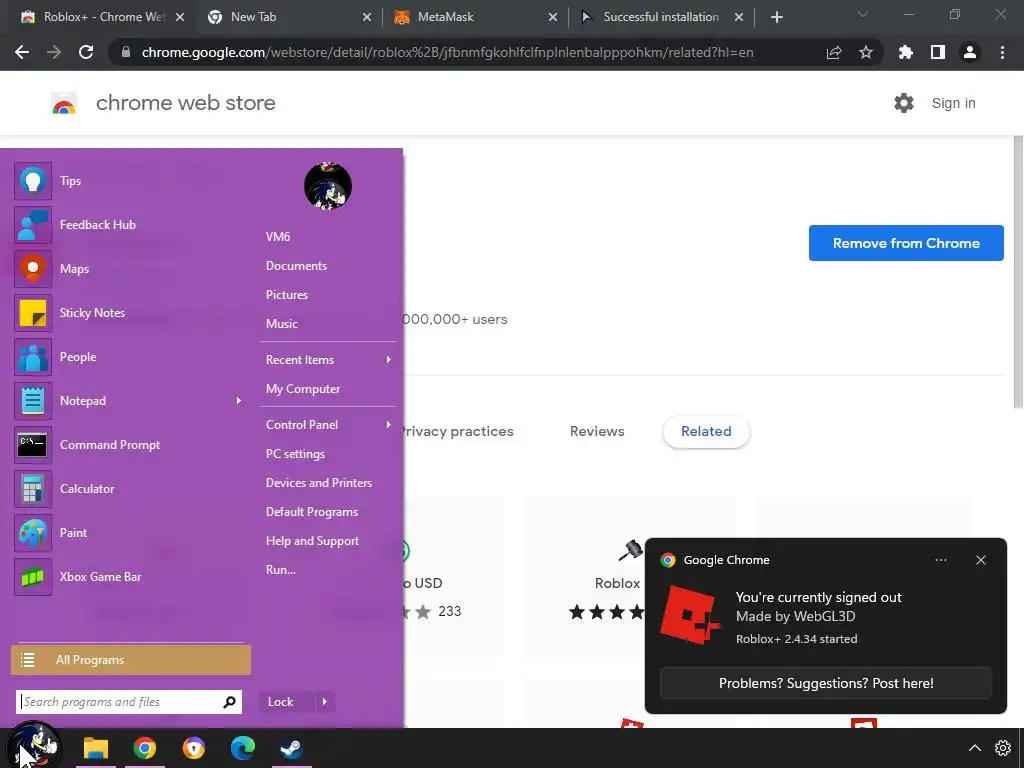Image resolution: width=1024 pixels, height=768 pixels.
Task: Open File Explorer from taskbar
Action: tap(95, 748)
